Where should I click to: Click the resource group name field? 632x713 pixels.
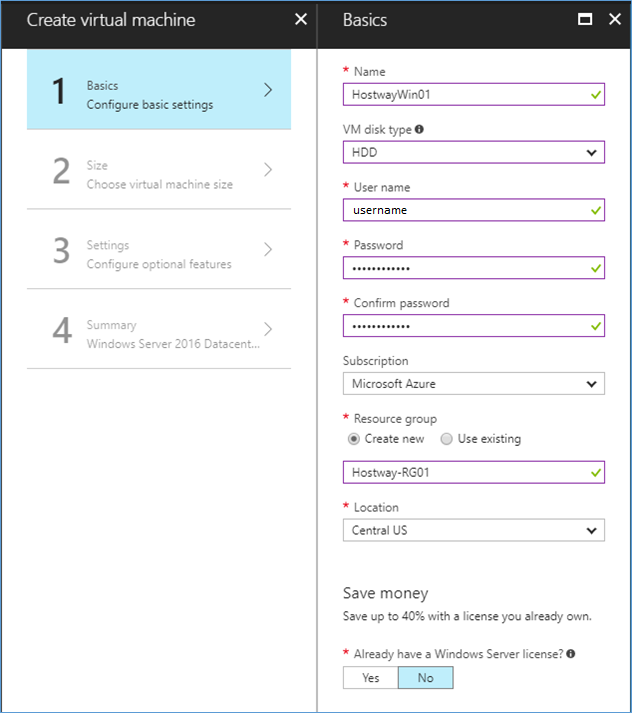tap(474, 472)
